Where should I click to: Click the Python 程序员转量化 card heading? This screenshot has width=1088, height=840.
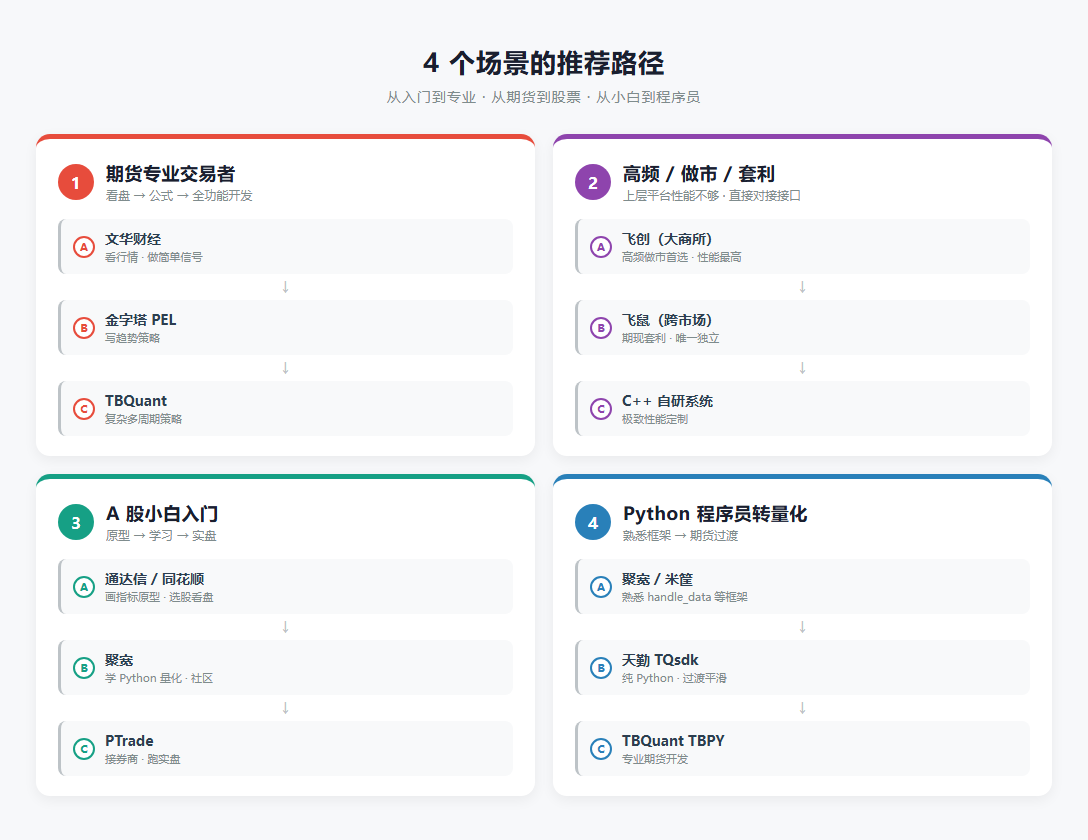point(715,514)
